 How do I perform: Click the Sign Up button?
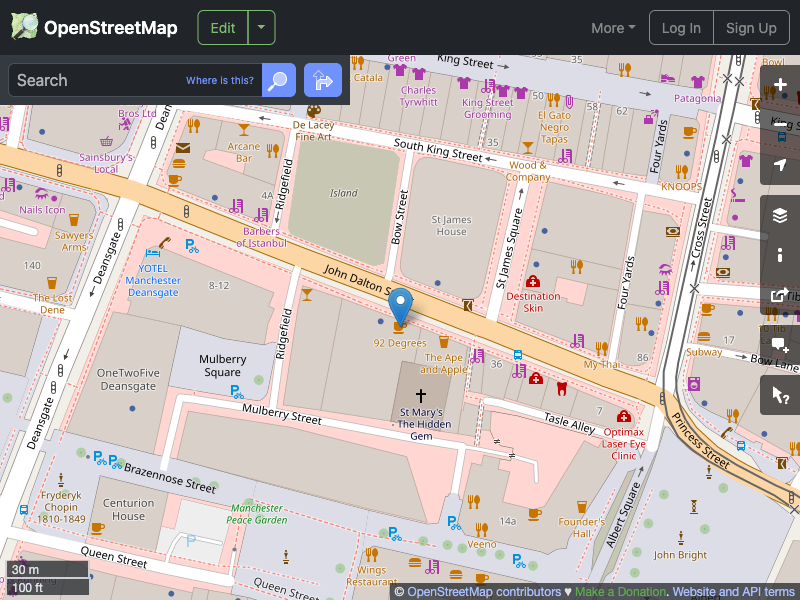click(x=751, y=28)
